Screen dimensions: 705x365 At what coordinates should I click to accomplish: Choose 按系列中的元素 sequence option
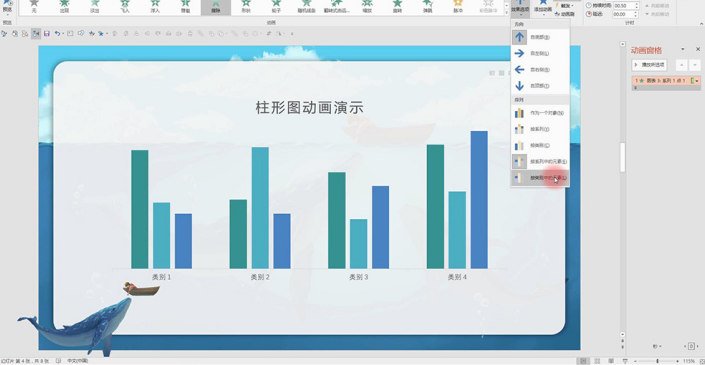pos(540,161)
